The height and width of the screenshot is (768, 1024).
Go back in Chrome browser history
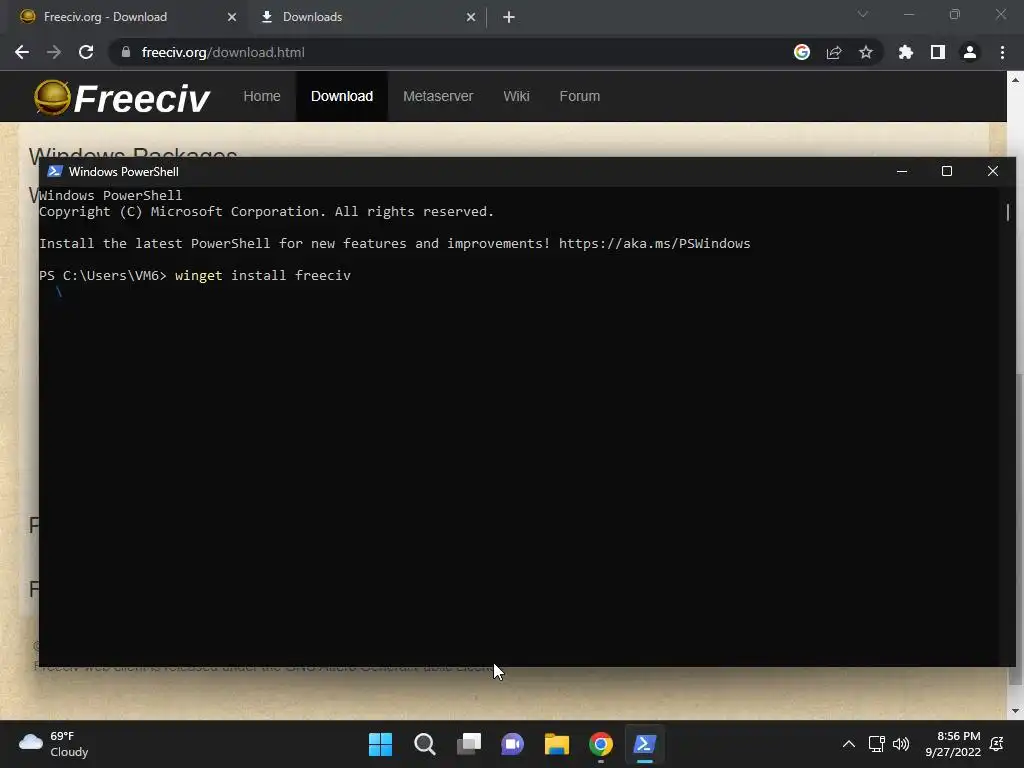tap(22, 52)
